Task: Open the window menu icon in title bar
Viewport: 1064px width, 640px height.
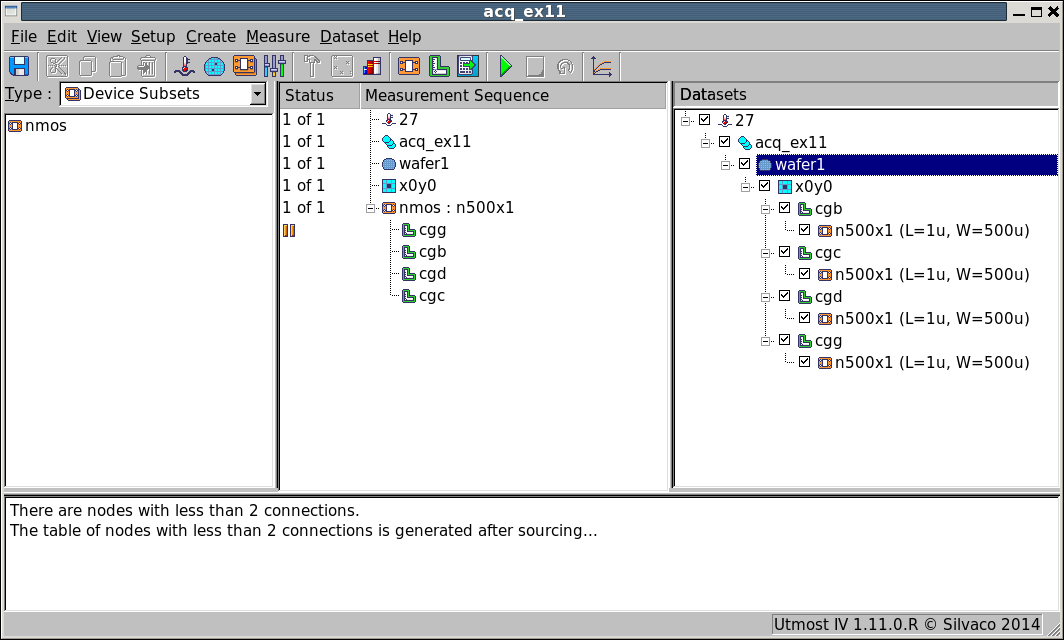Action: 11,12
